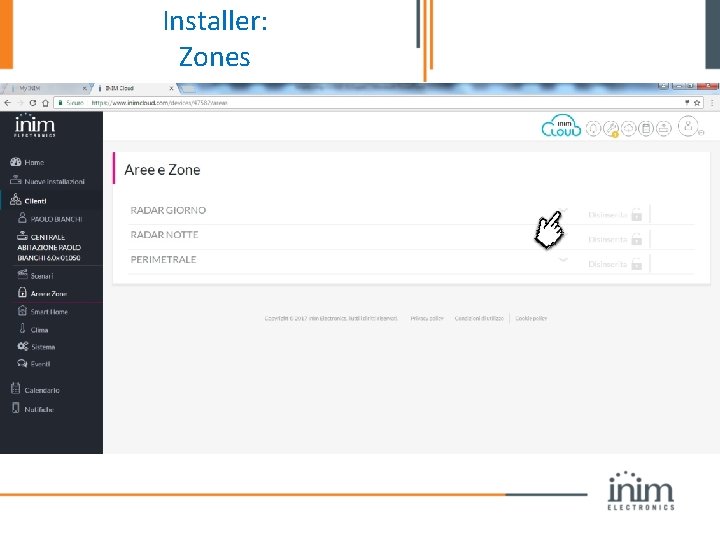
Task: Click the Clima thermometer icon
Action: (22, 328)
